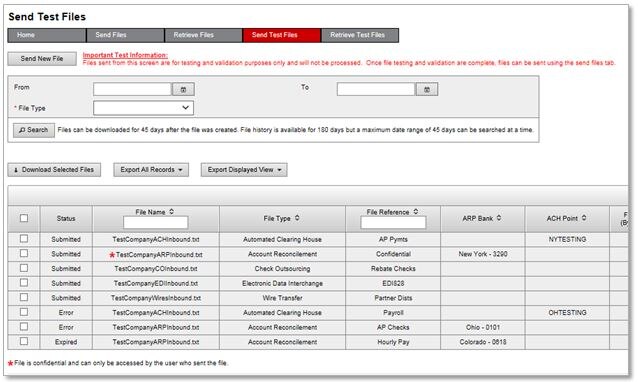638x382 pixels.
Task: Click the red confidential asterisk beside TestCompanyARPInbound.txt
Action: point(112,255)
